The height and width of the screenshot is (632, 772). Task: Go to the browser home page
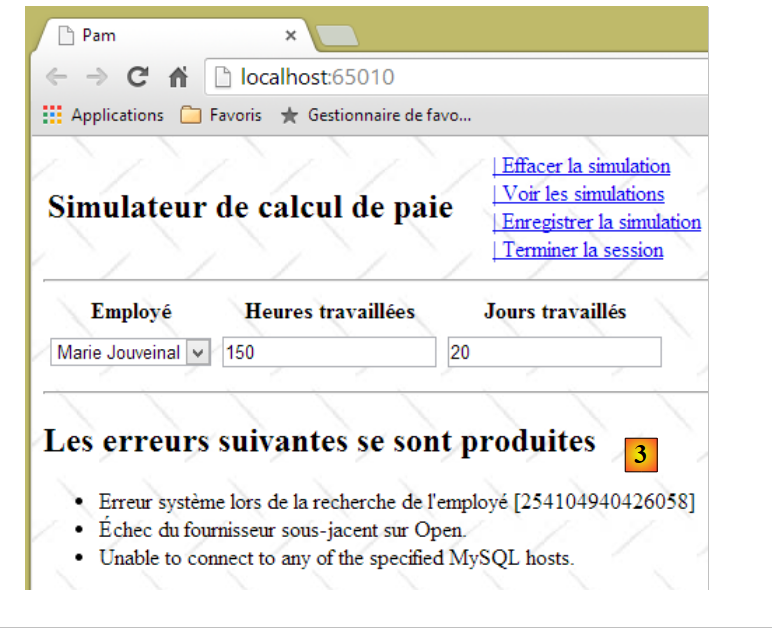(178, 78)
